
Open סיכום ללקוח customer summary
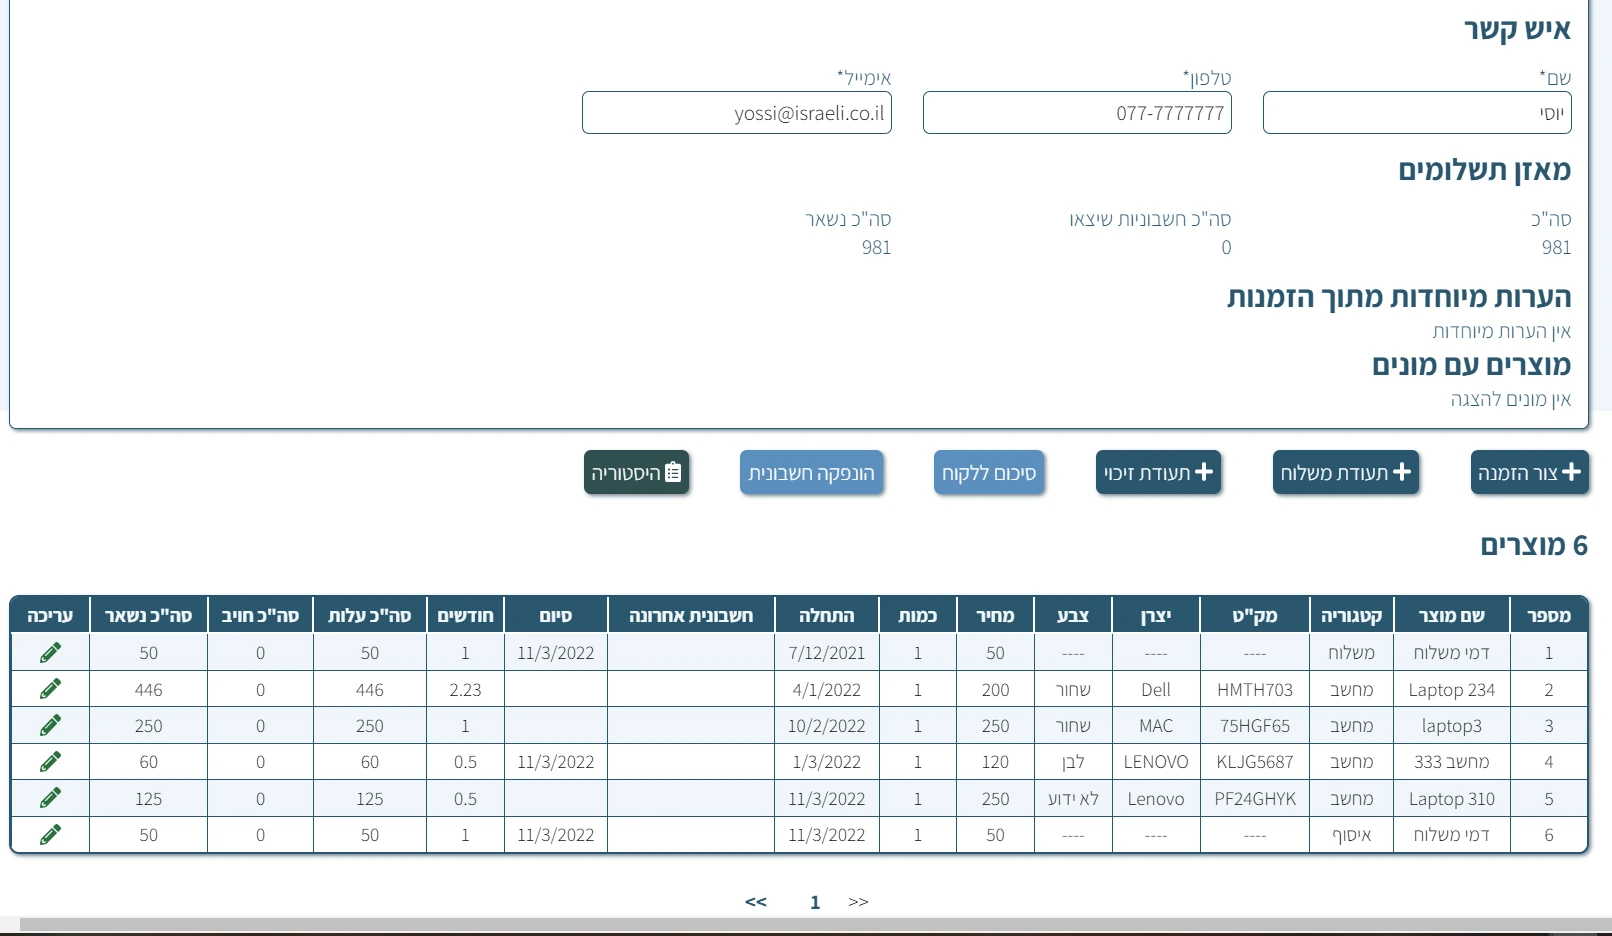pyautogui.click(x=989, y=473)
